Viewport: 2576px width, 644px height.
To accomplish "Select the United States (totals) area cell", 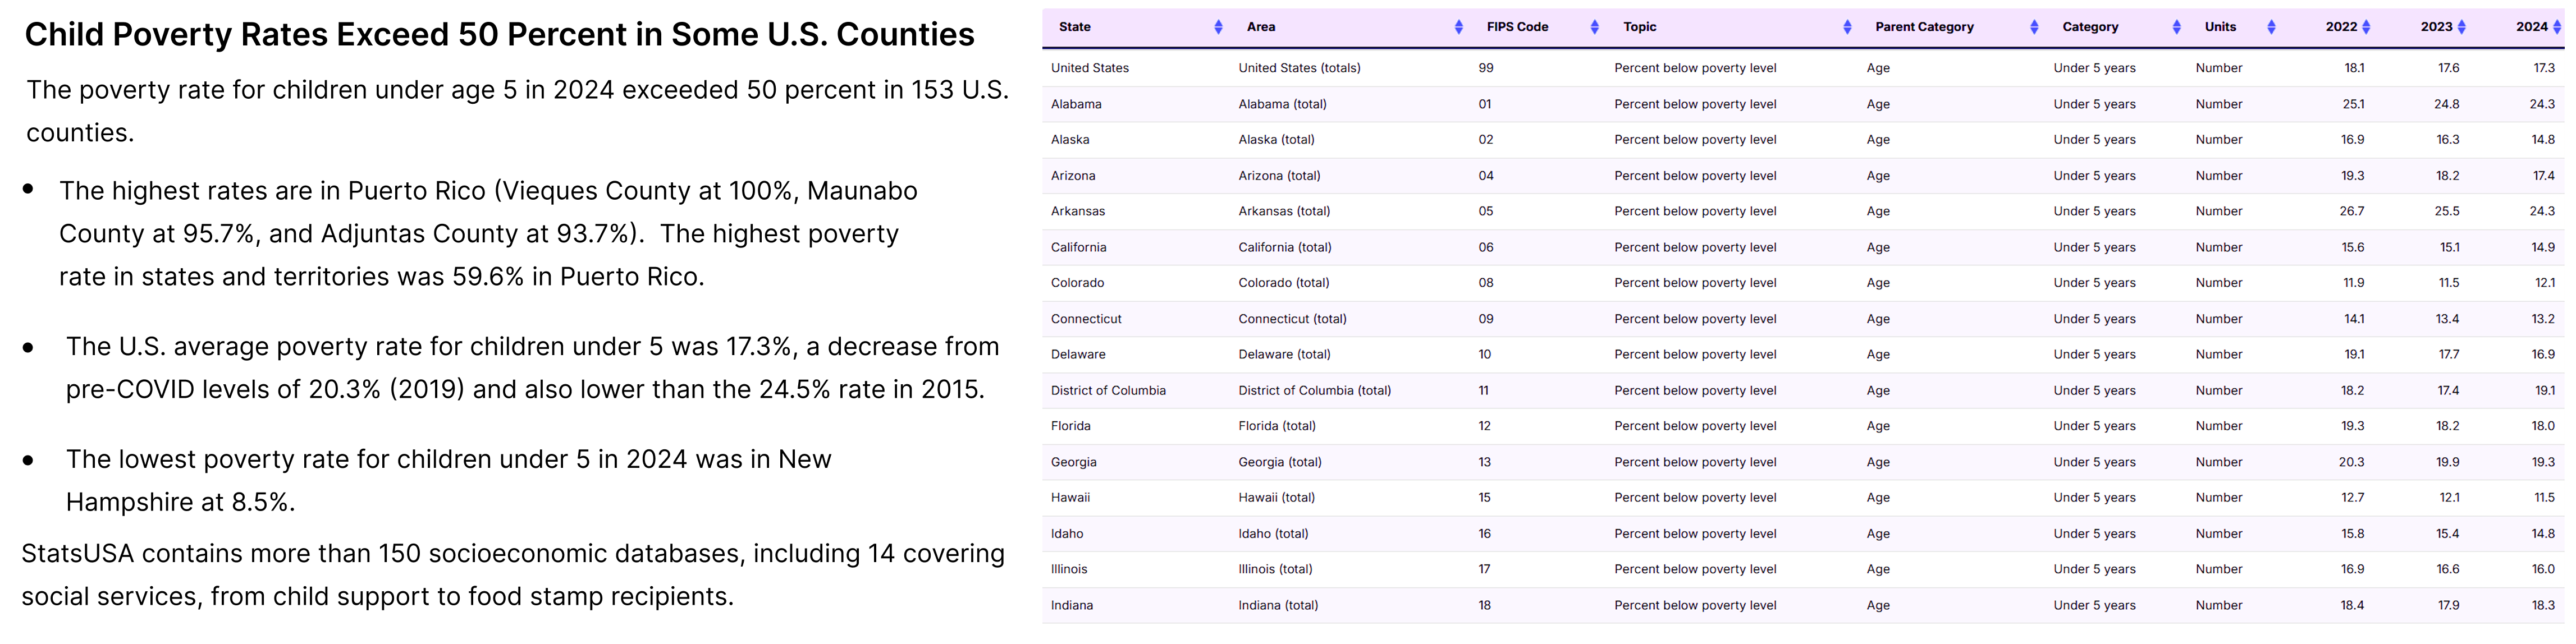I will click(x=1299, y=68).
